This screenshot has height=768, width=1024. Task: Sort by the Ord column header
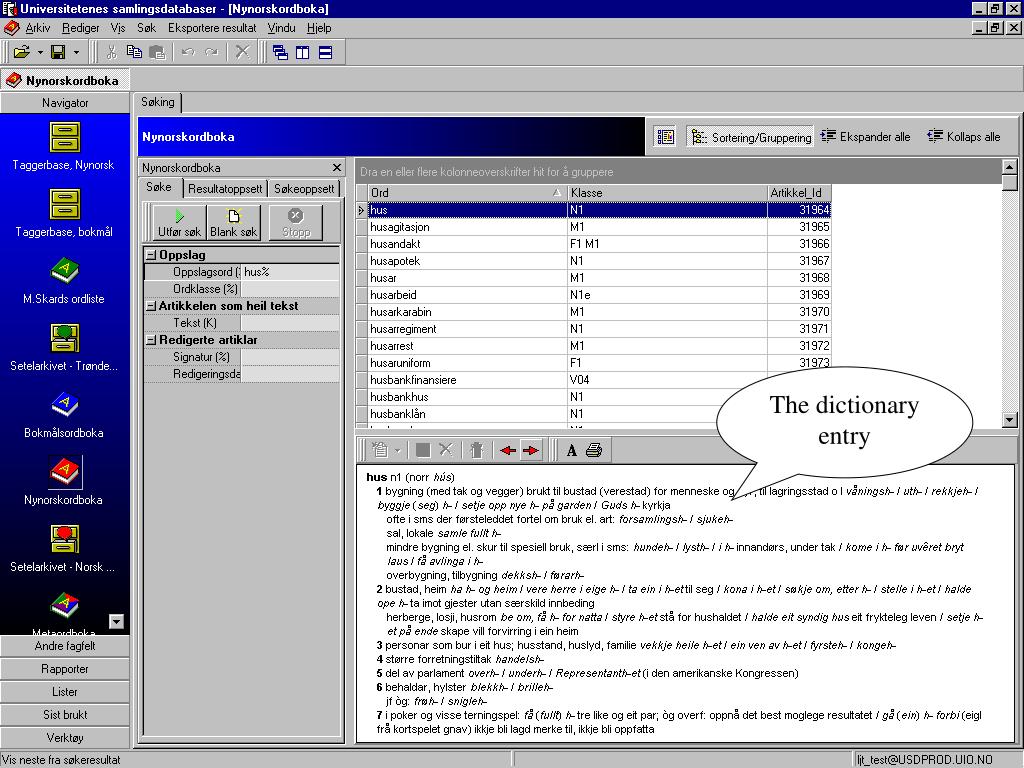[x=461, y=193]
